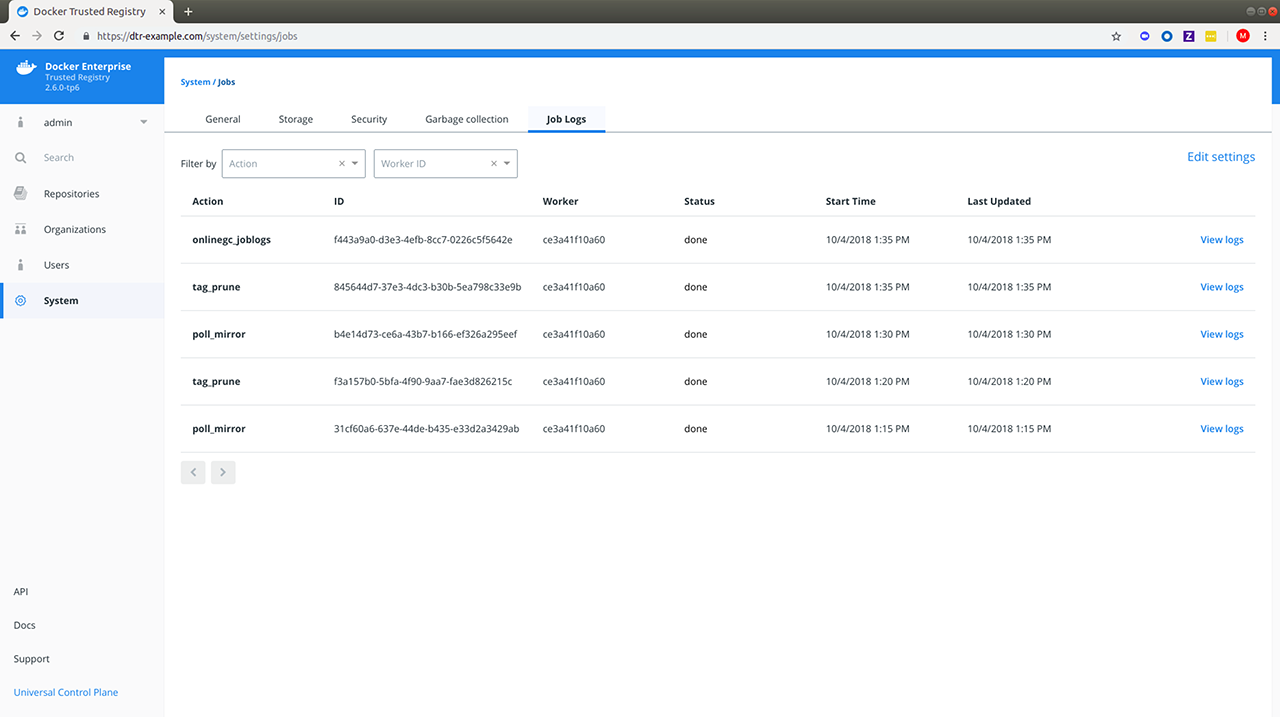This screenshot has height=717, width=1280.
Task: Click the System gear icon in sidebar
Action: (x=21, y=301)
